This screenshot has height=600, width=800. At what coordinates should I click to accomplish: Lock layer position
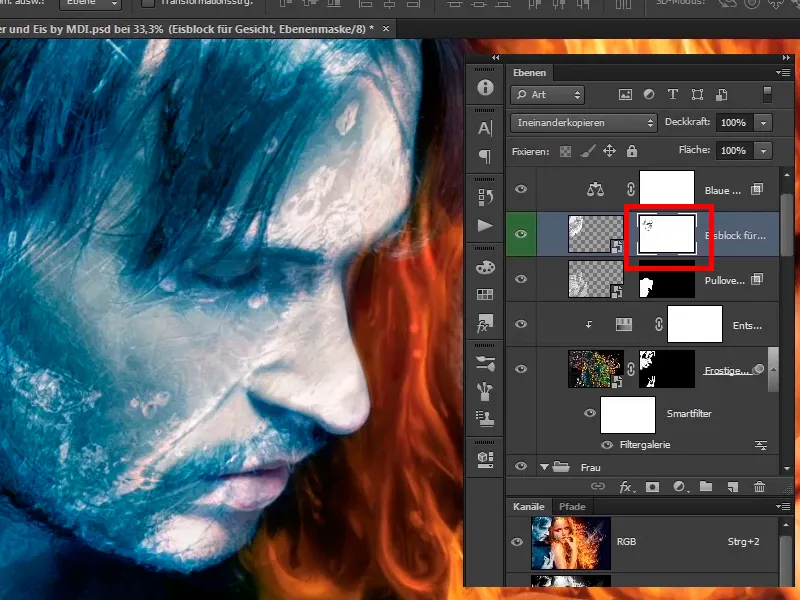pyautogui.click(x=609, y=151)
